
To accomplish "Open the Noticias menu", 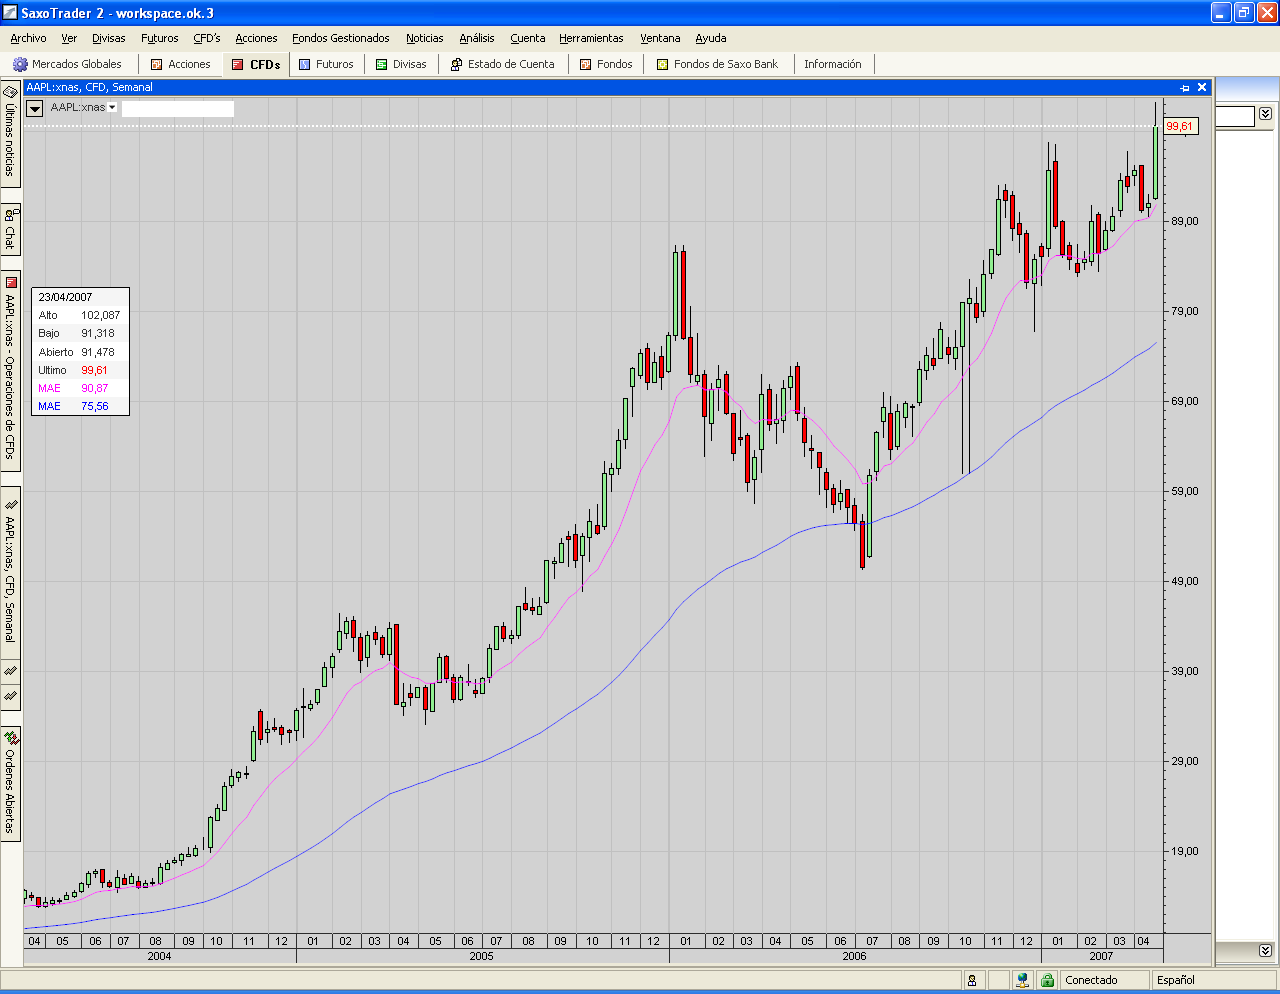I will pos(425,38).
